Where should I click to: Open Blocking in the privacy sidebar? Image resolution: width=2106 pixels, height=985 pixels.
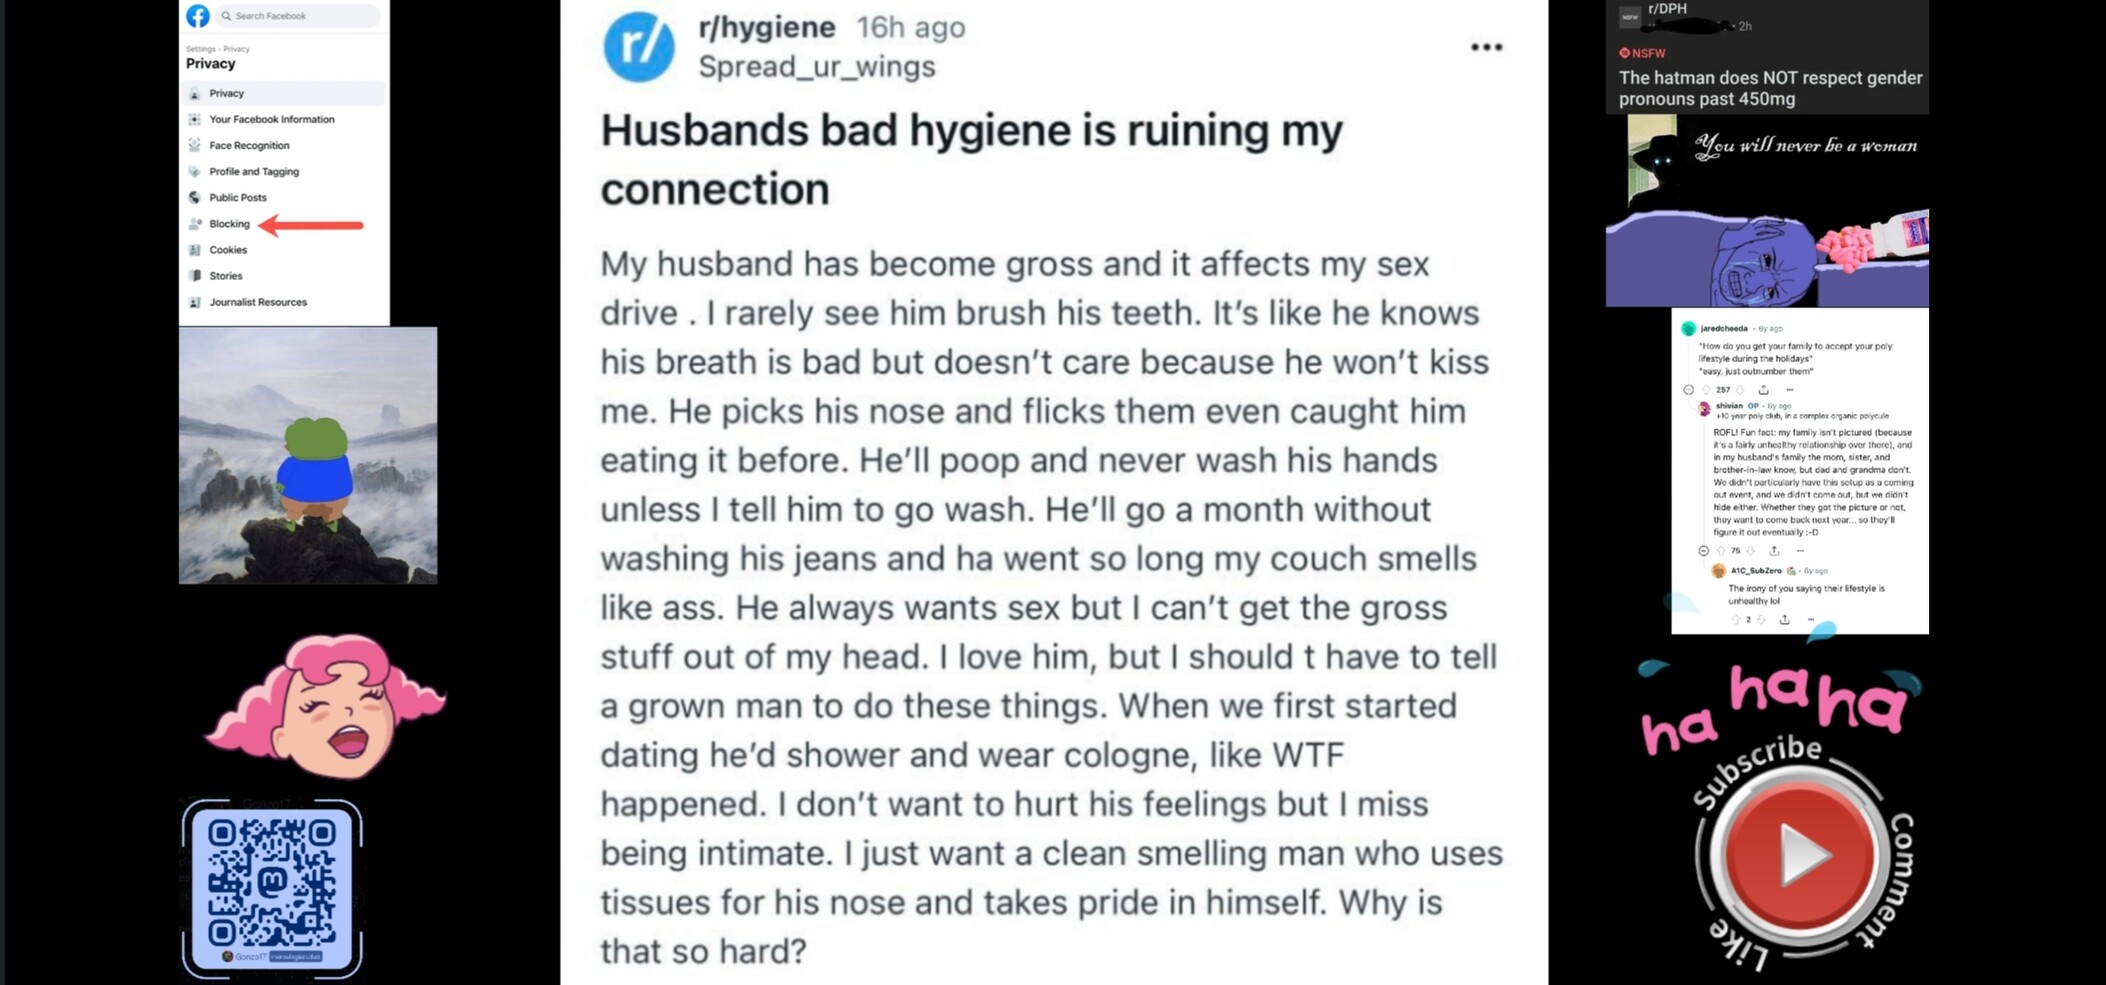(x=229, y=224)
